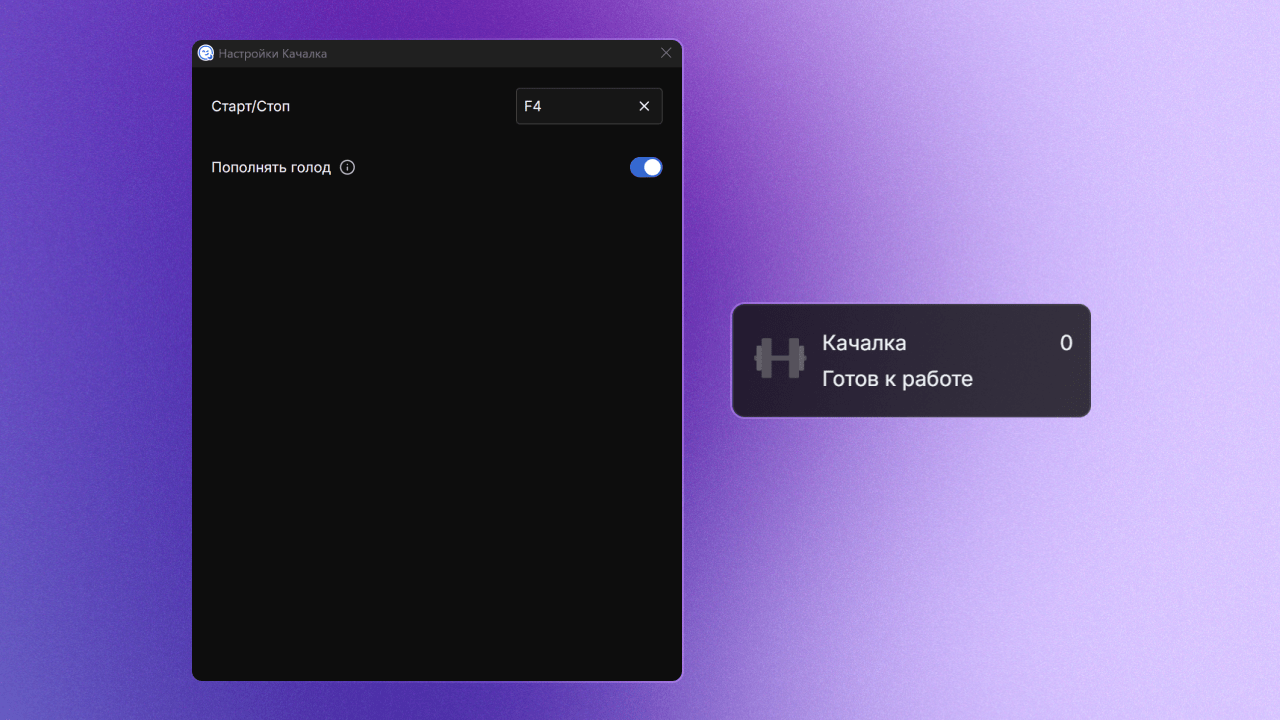Focus the Старт/Стоп hotkey input field
The image size is (1280, 720).
tap(580, 106)
